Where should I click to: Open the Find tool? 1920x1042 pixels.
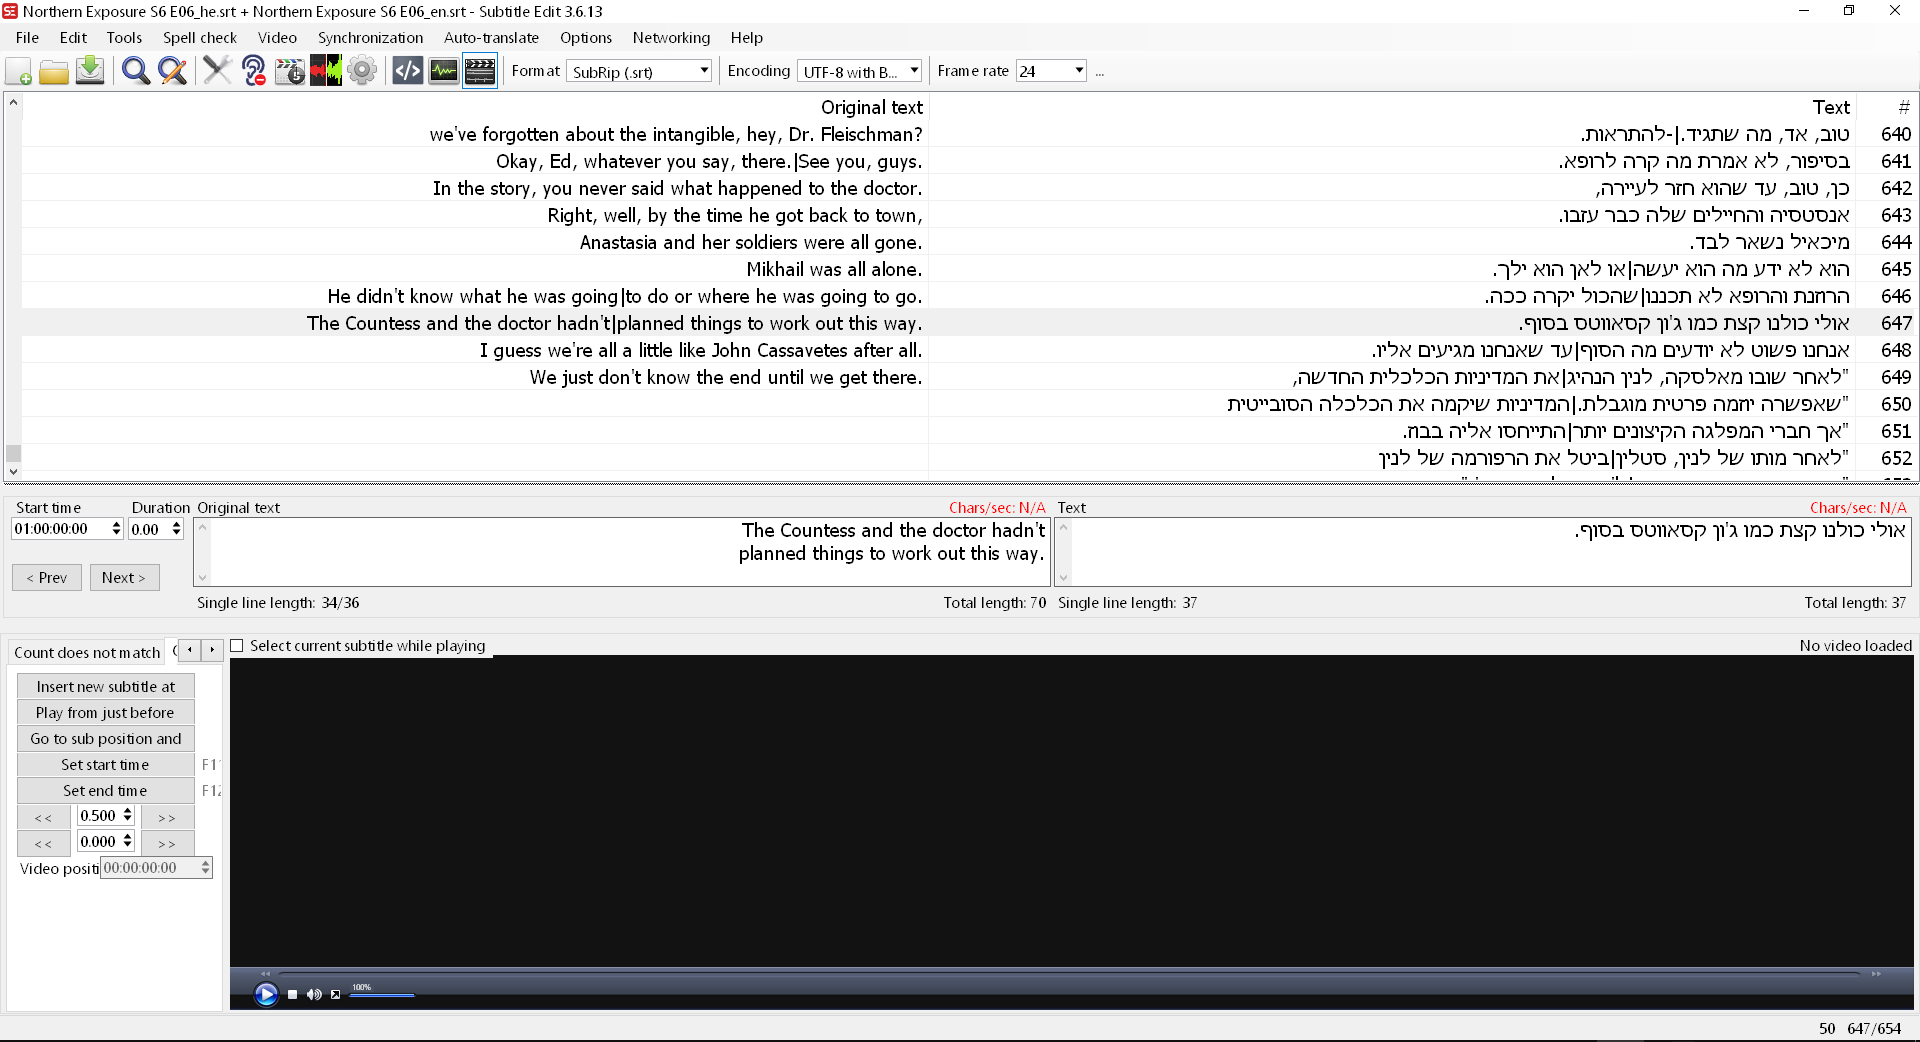tap(134, 71)
